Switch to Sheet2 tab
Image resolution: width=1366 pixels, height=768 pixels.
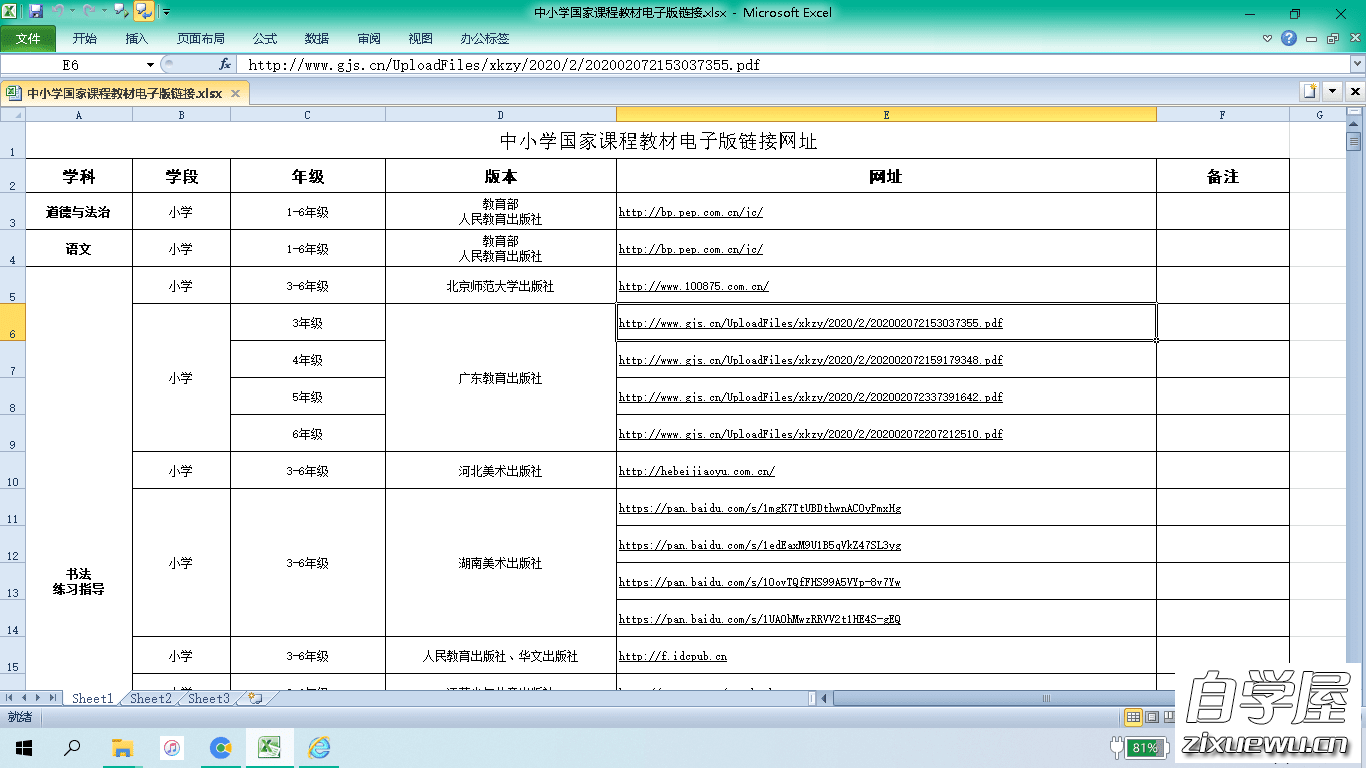tap(151, 698)
